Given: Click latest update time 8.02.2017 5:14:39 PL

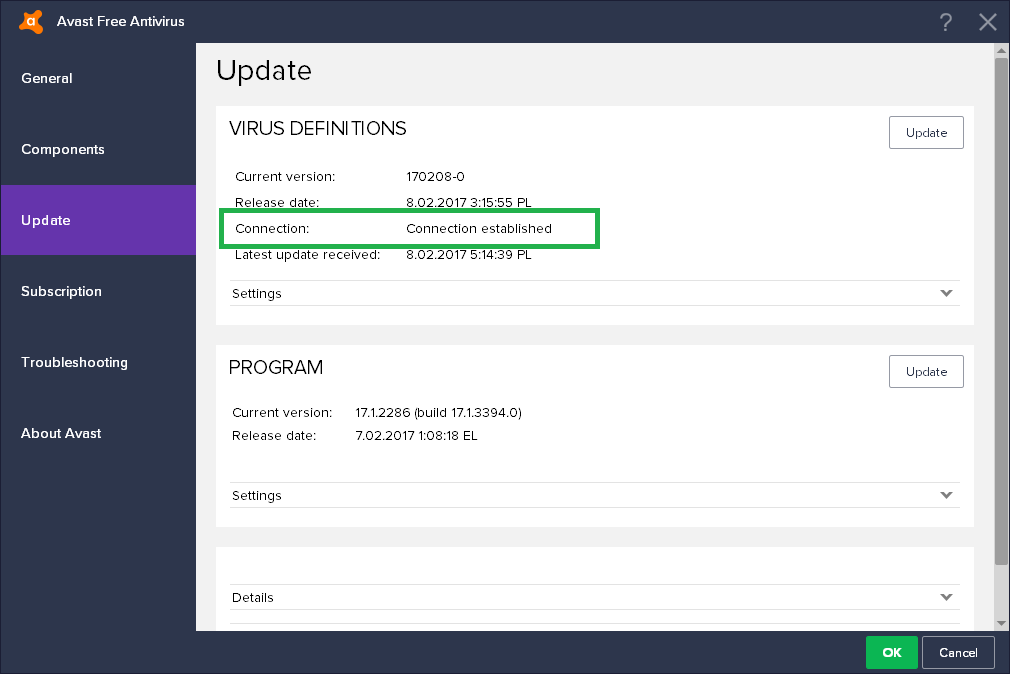Looking at the screenshot, I should pyautogui.click(x=468, y=255).
